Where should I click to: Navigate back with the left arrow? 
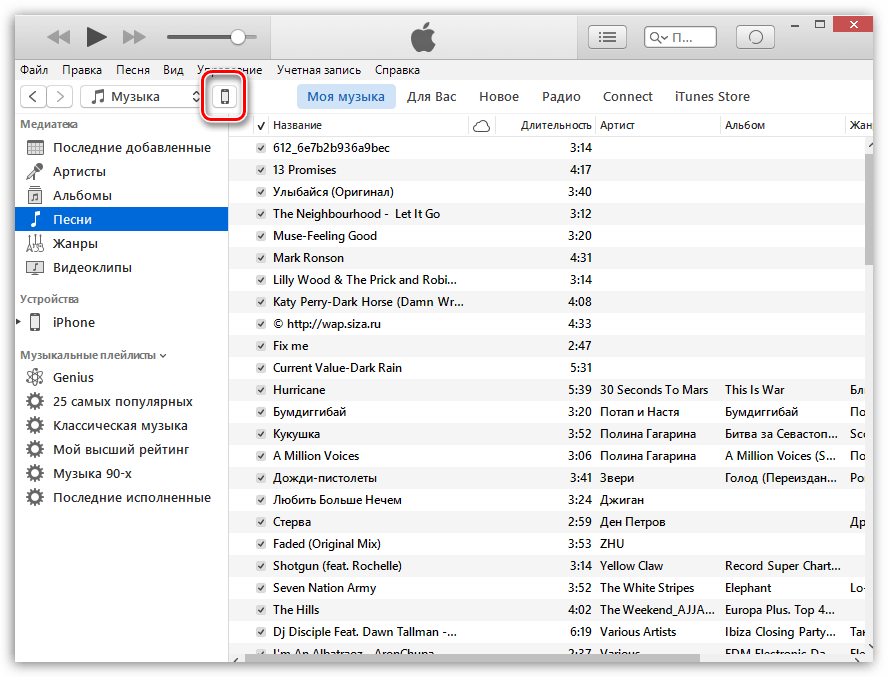(34, 97)
